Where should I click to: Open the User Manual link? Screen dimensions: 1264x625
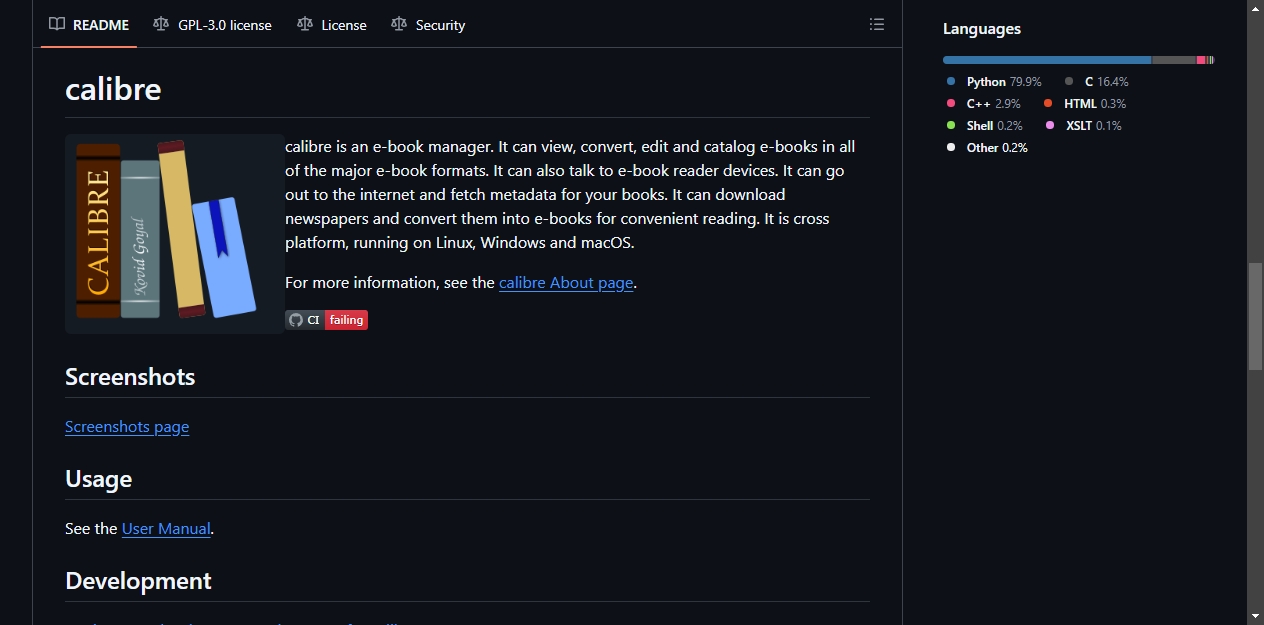pos(166,529)
